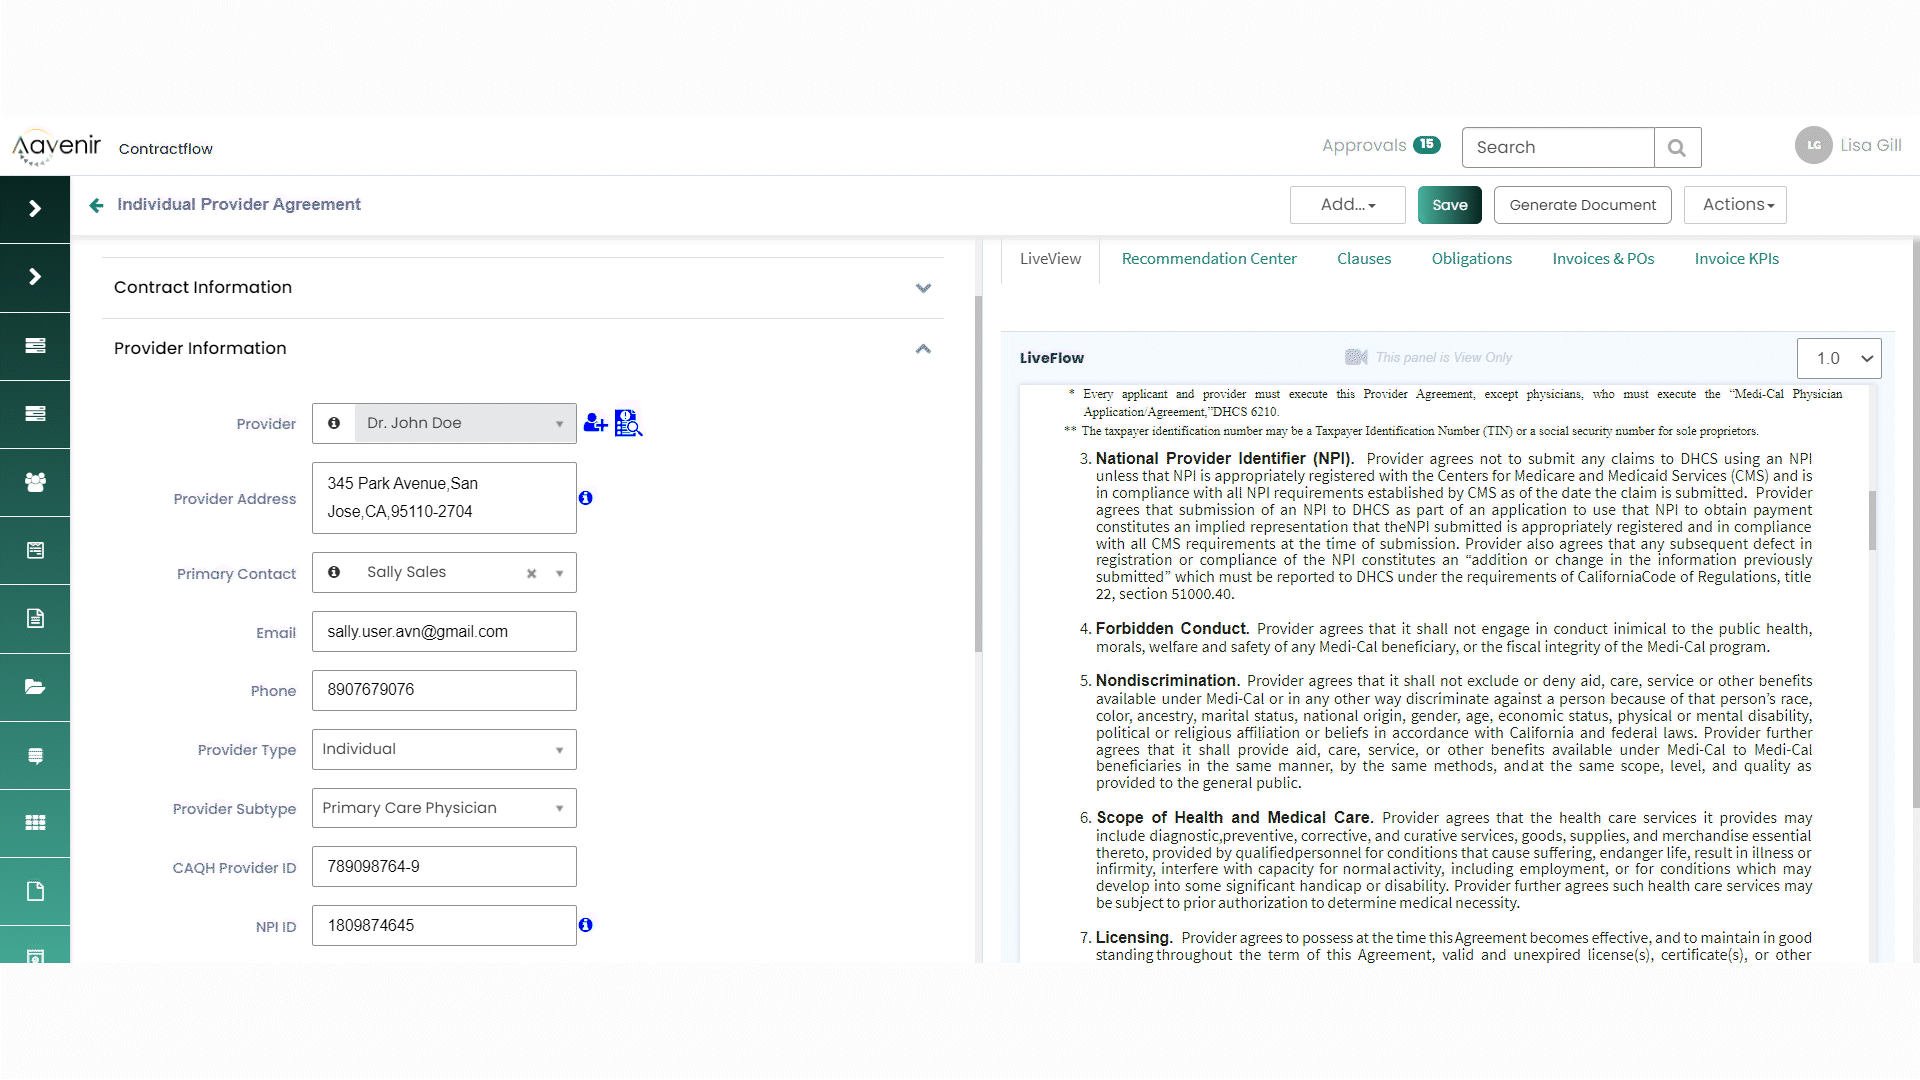This screenshot has width=1920, height=1080.
Task: Click info icon next to NPI ID
Action: tap(586, 925)
